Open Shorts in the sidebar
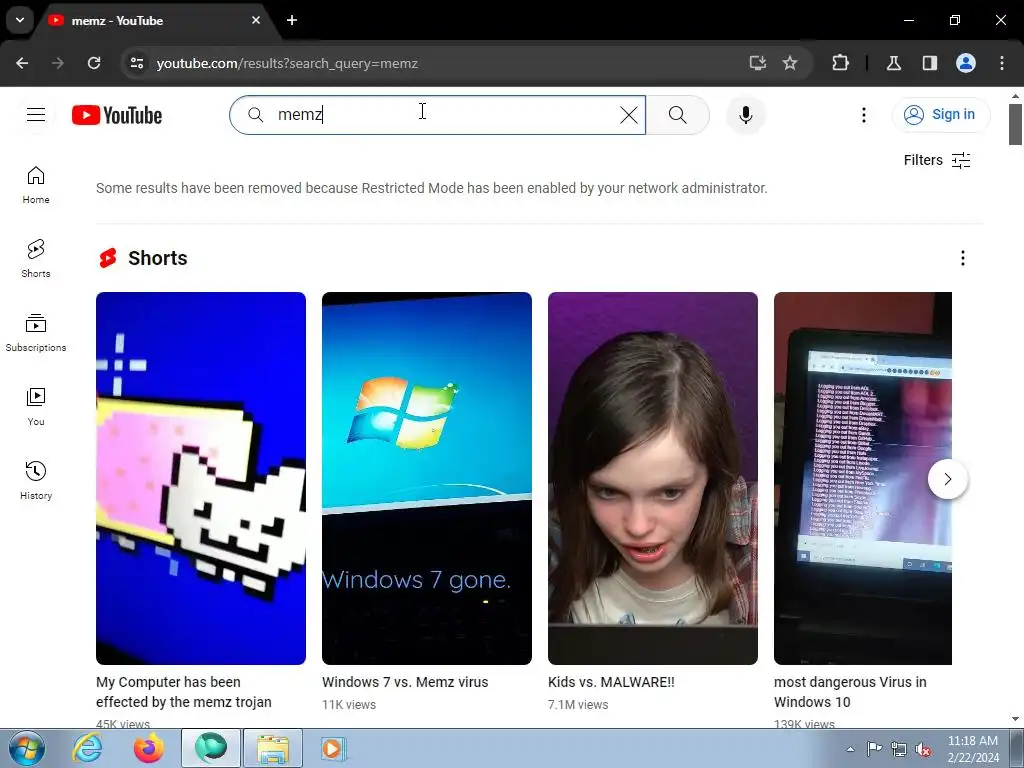1024x768 pixels. click(x=36, y=259)
